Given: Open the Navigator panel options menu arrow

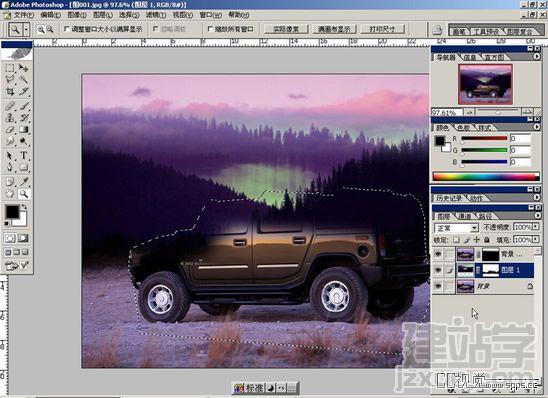Looking at the screenshot, I should [537, 56].
